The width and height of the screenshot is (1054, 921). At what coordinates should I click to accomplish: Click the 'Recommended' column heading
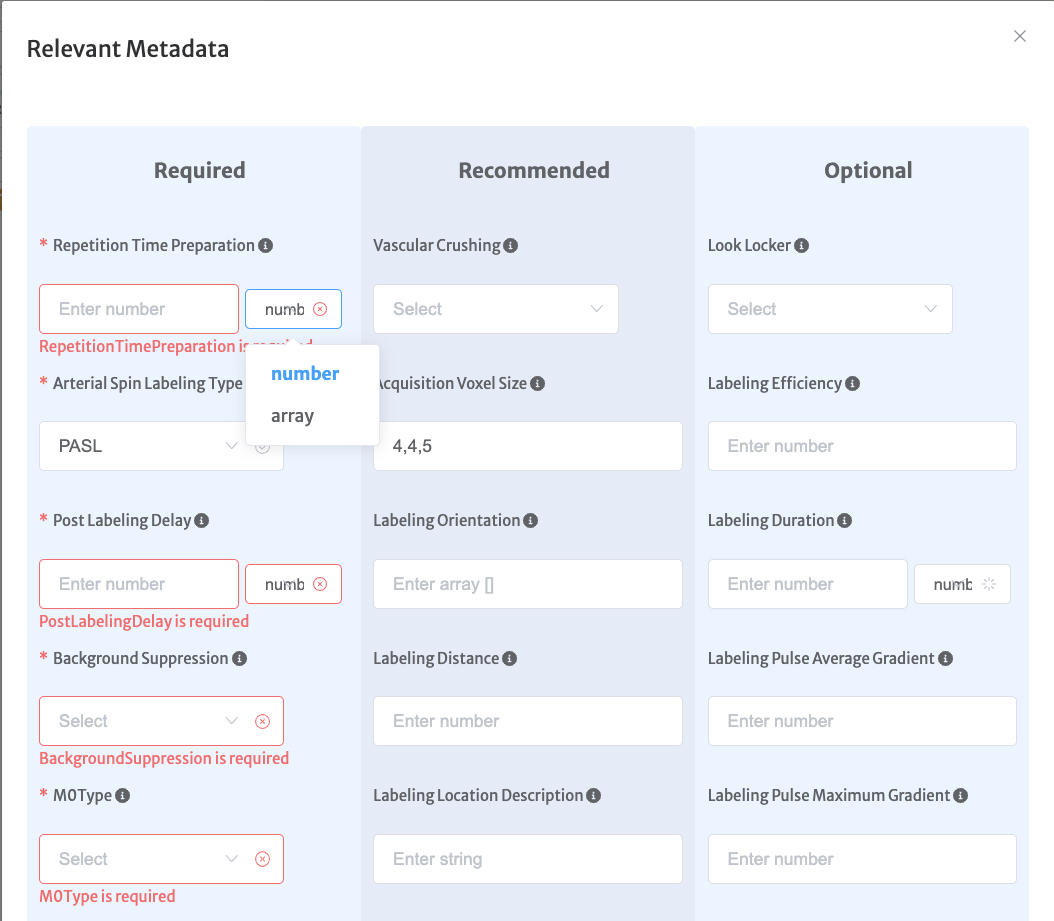[x=534, y=171]
